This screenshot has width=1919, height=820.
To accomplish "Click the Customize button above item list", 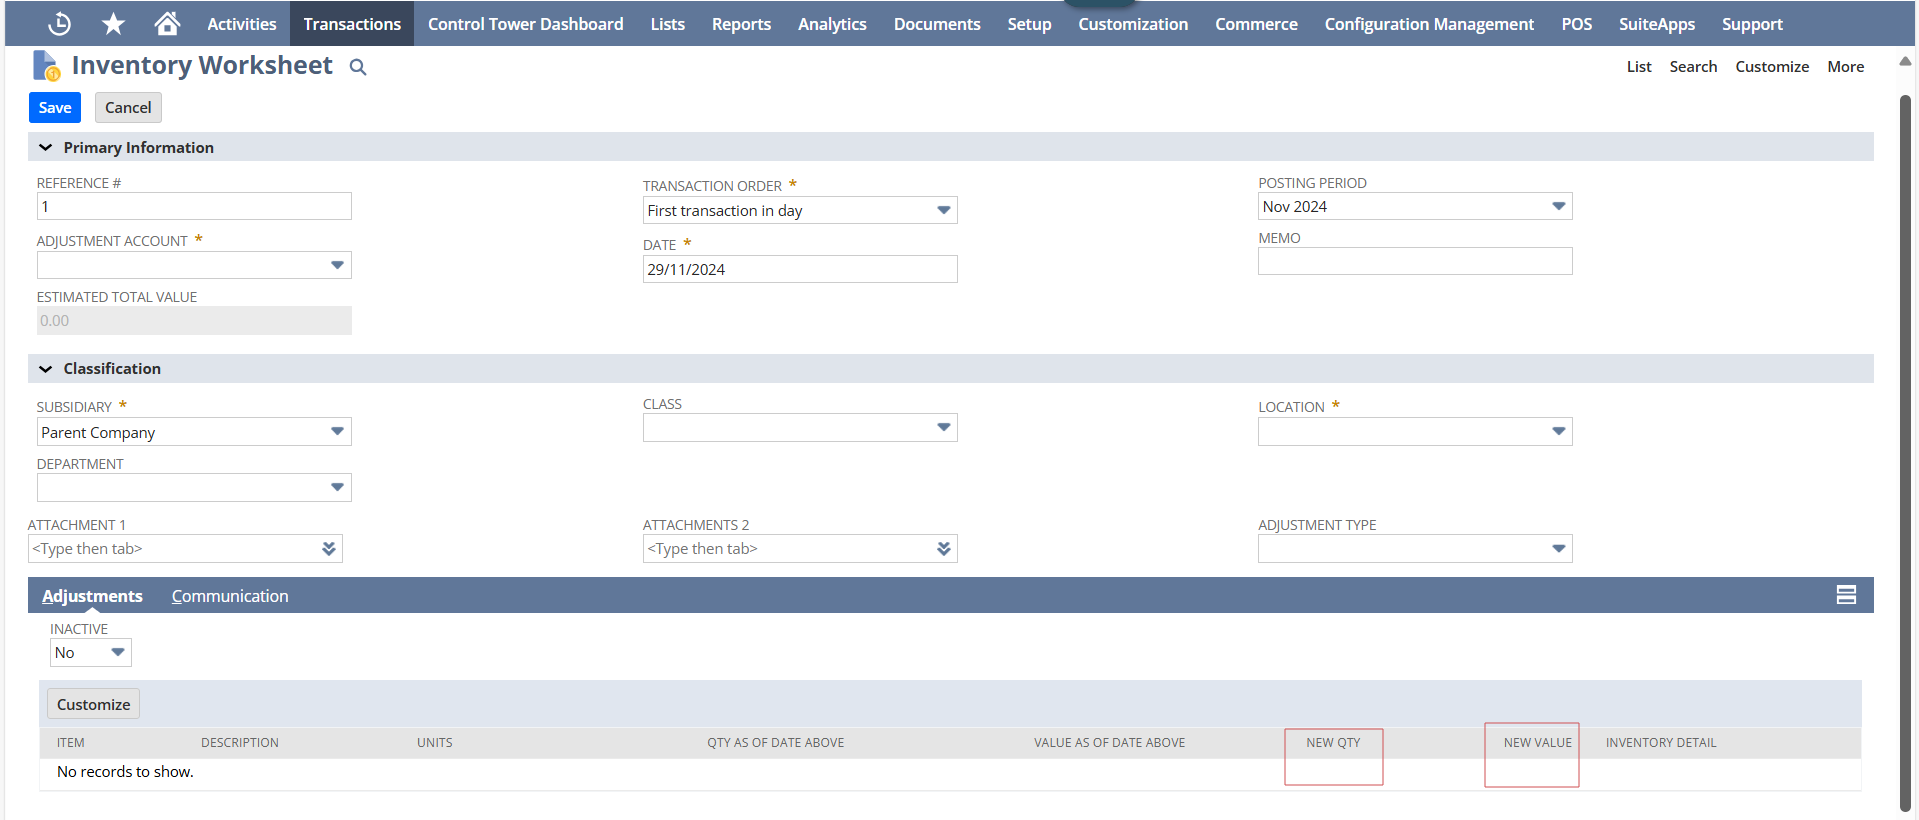I will tap(93, 704).
